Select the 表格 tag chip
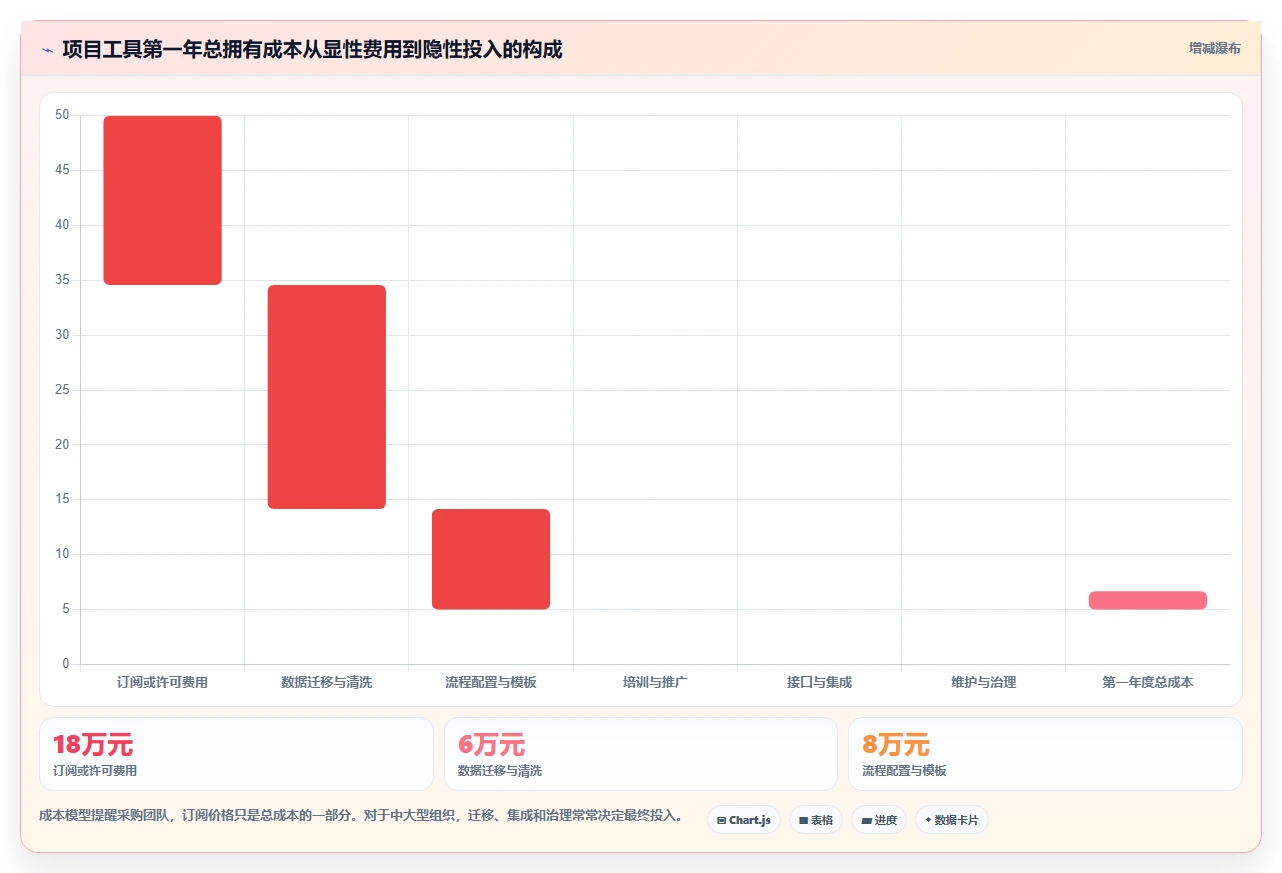 (x=816, y=820)
